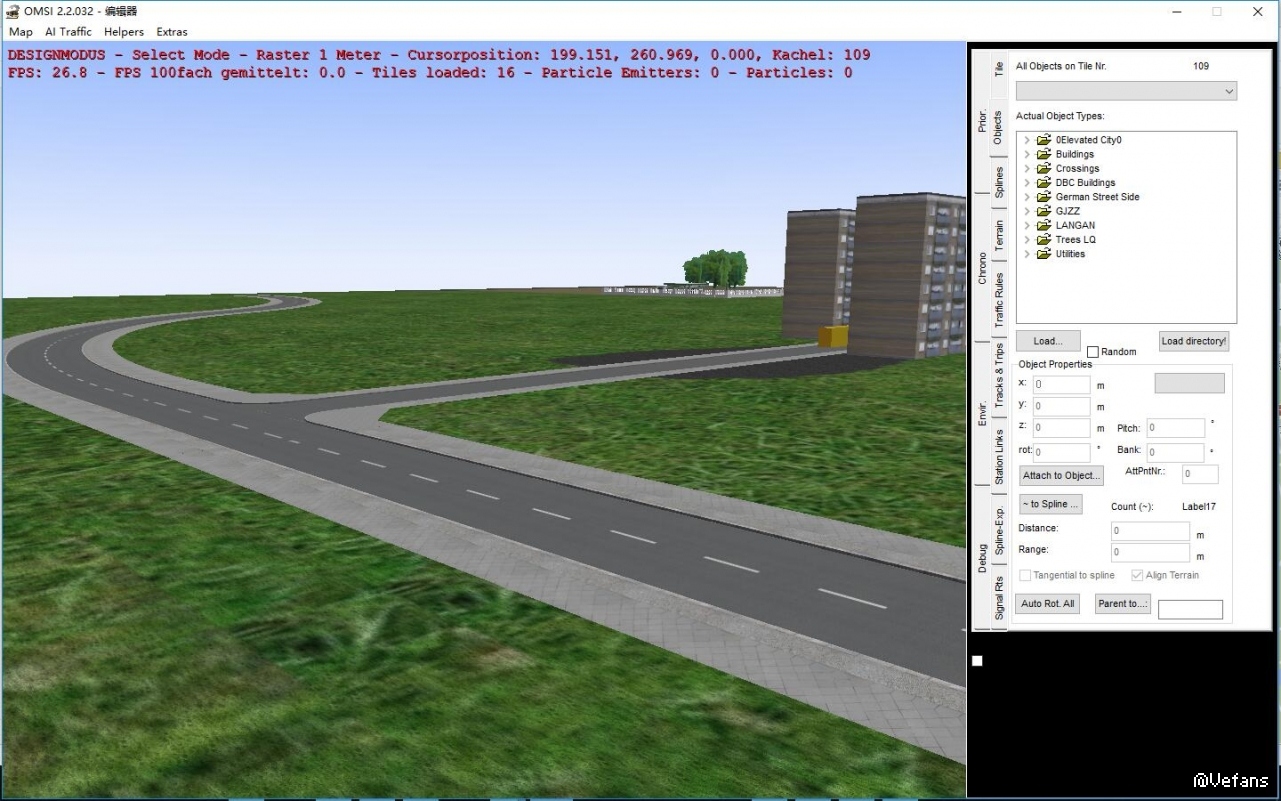Expand the LANGAN tree node
The image size is (1281, 801).
[x=1027, y=225]
